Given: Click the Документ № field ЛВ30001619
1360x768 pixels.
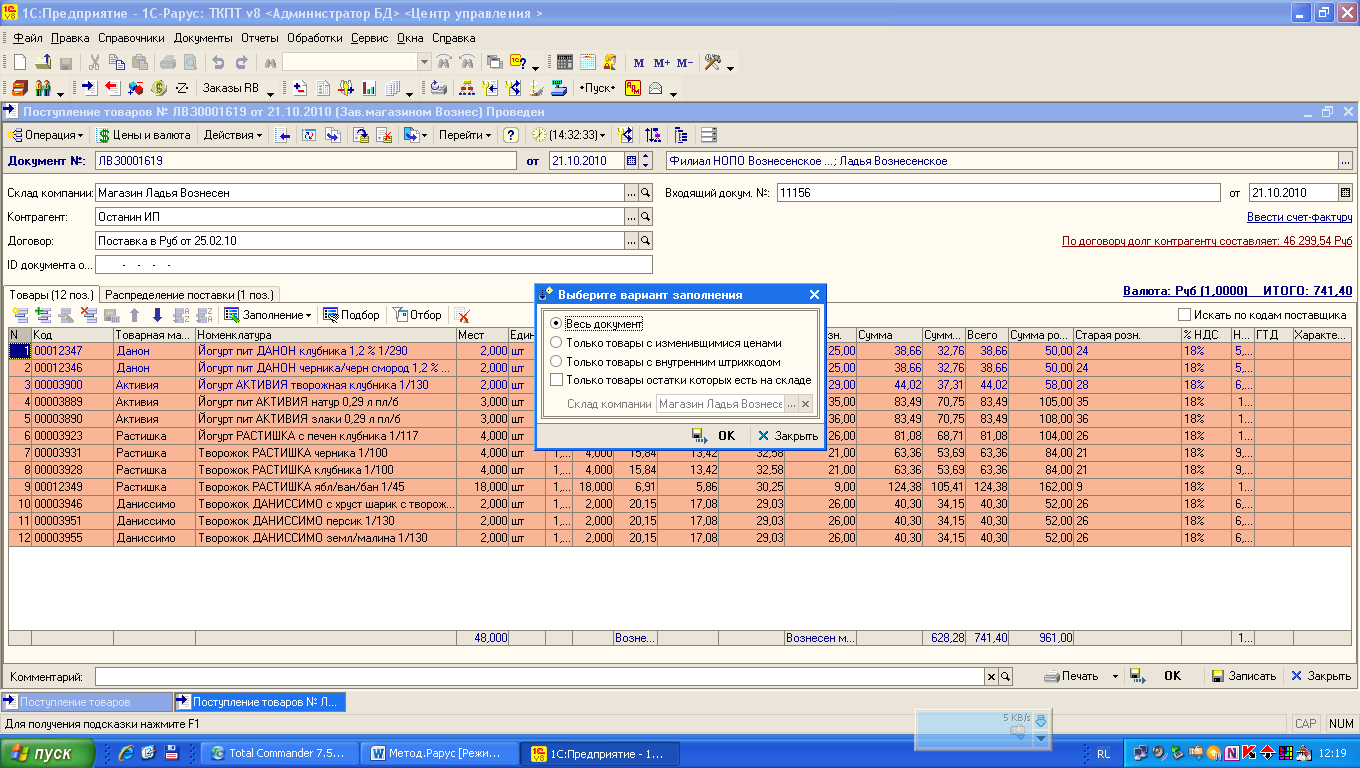Looking at the screenshot, I should [x=308, y=160].
